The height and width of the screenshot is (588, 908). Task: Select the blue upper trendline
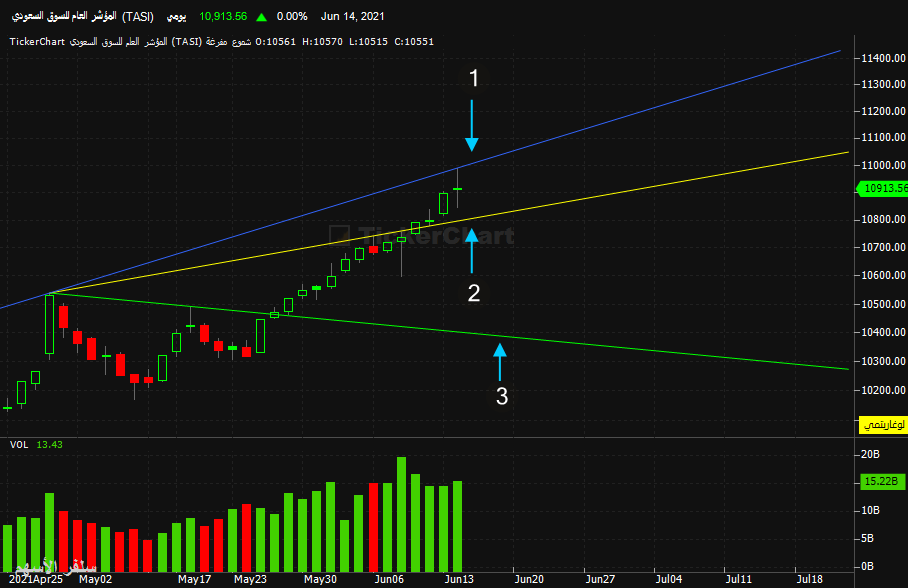637,113
